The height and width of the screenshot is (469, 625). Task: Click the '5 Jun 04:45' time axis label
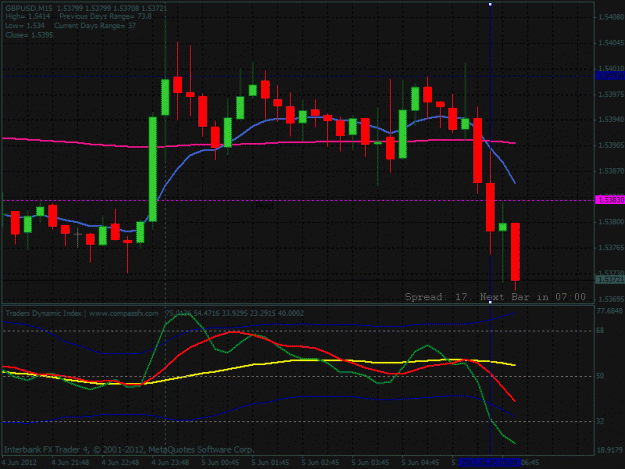[x=421, y=463]
